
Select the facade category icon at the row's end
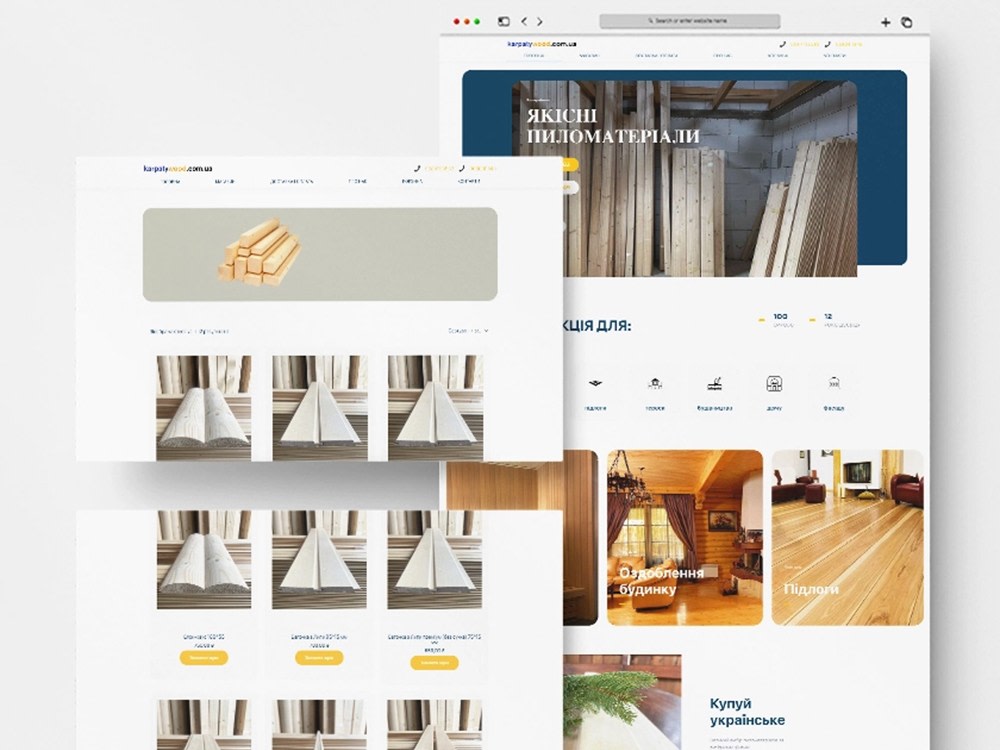pos(834,384)
